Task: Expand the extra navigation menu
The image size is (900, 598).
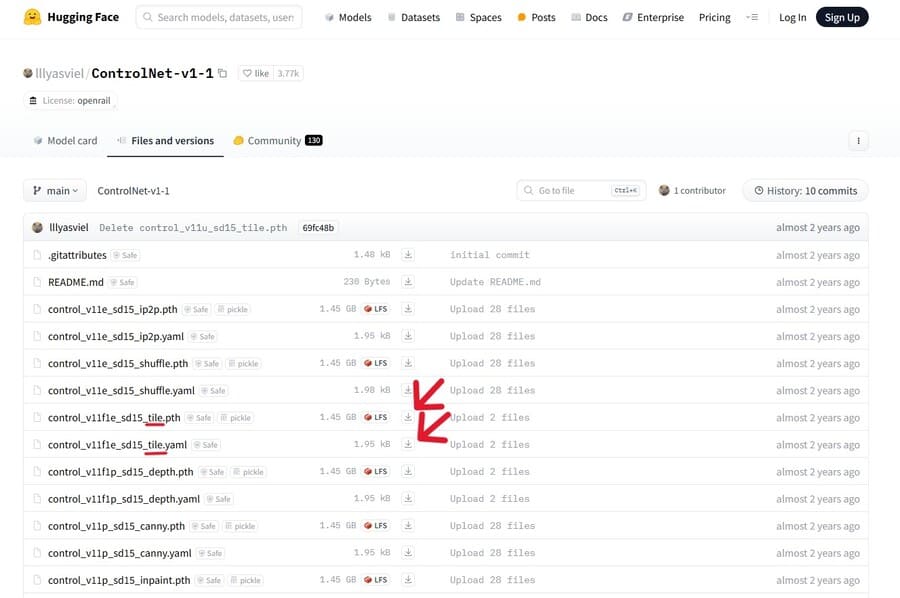Action: [x=752, y=17]
